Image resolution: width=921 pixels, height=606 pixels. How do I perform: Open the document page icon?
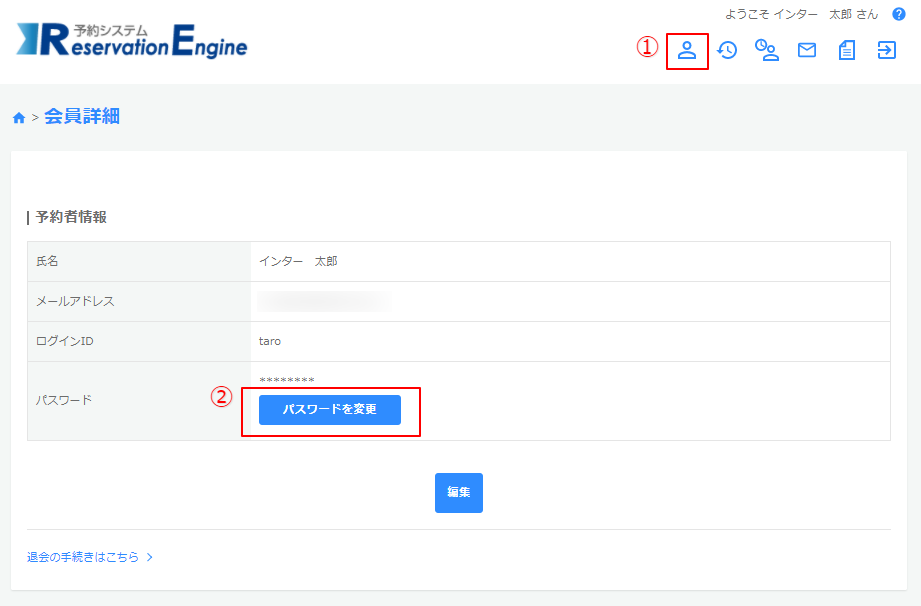click(x=847, y=50)
